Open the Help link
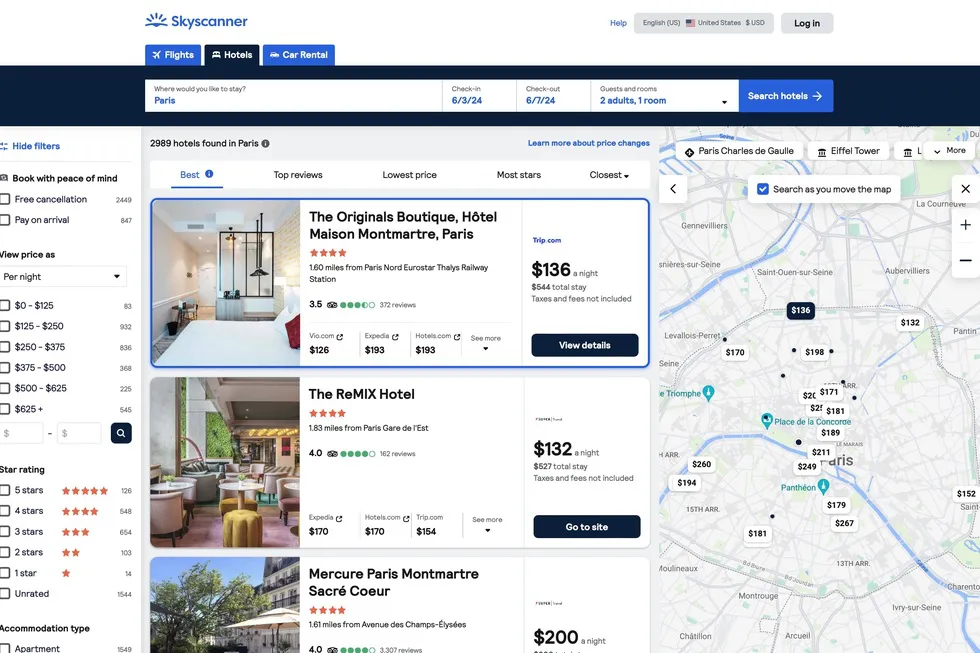The image size is (980, 653). [618, 23]
